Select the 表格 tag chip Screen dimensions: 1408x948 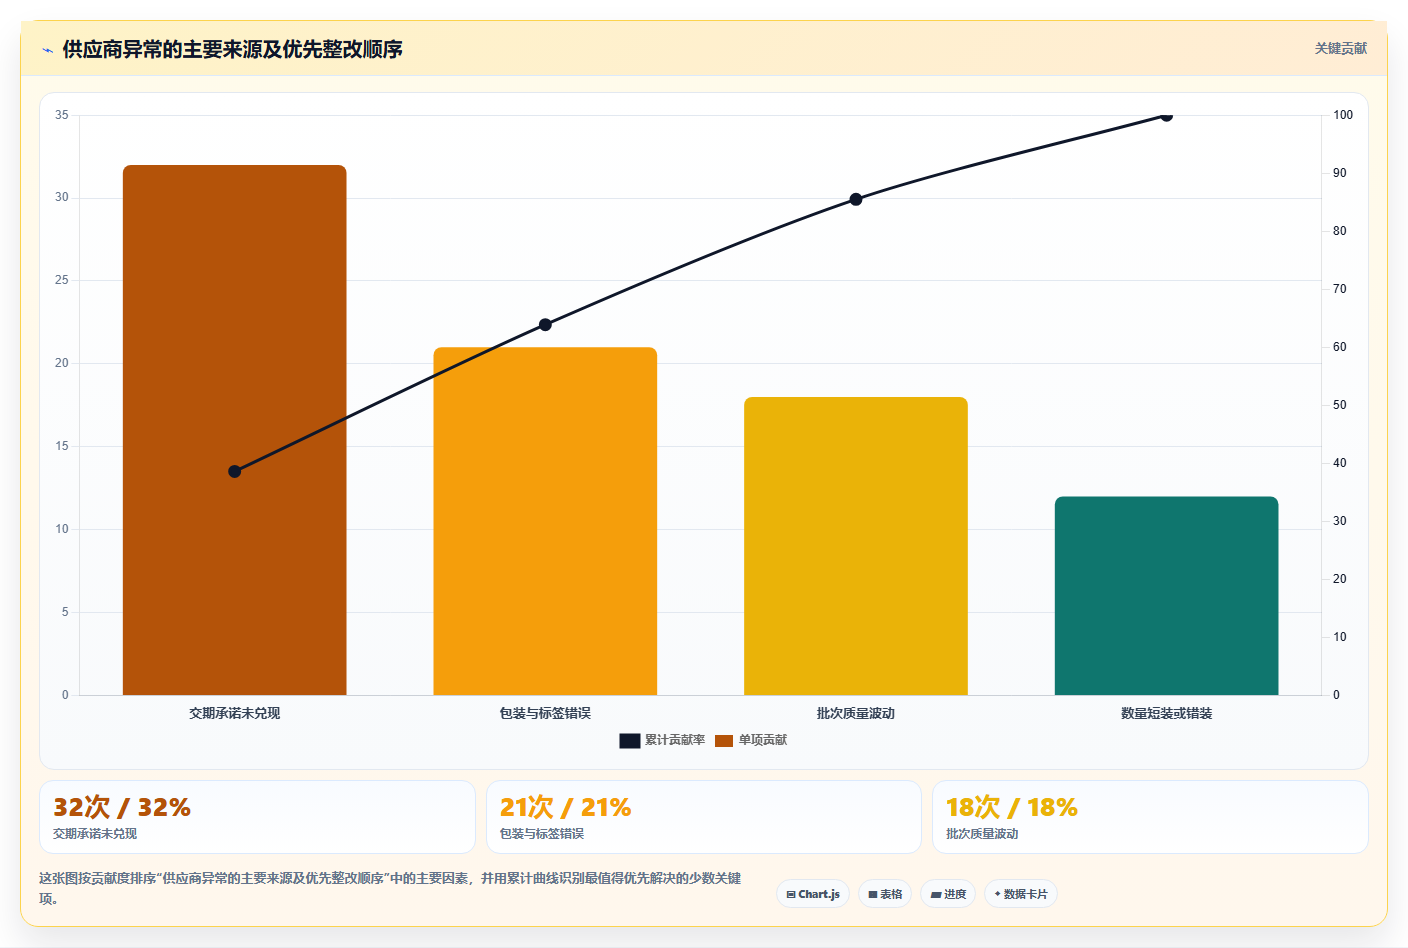(885, 894)
